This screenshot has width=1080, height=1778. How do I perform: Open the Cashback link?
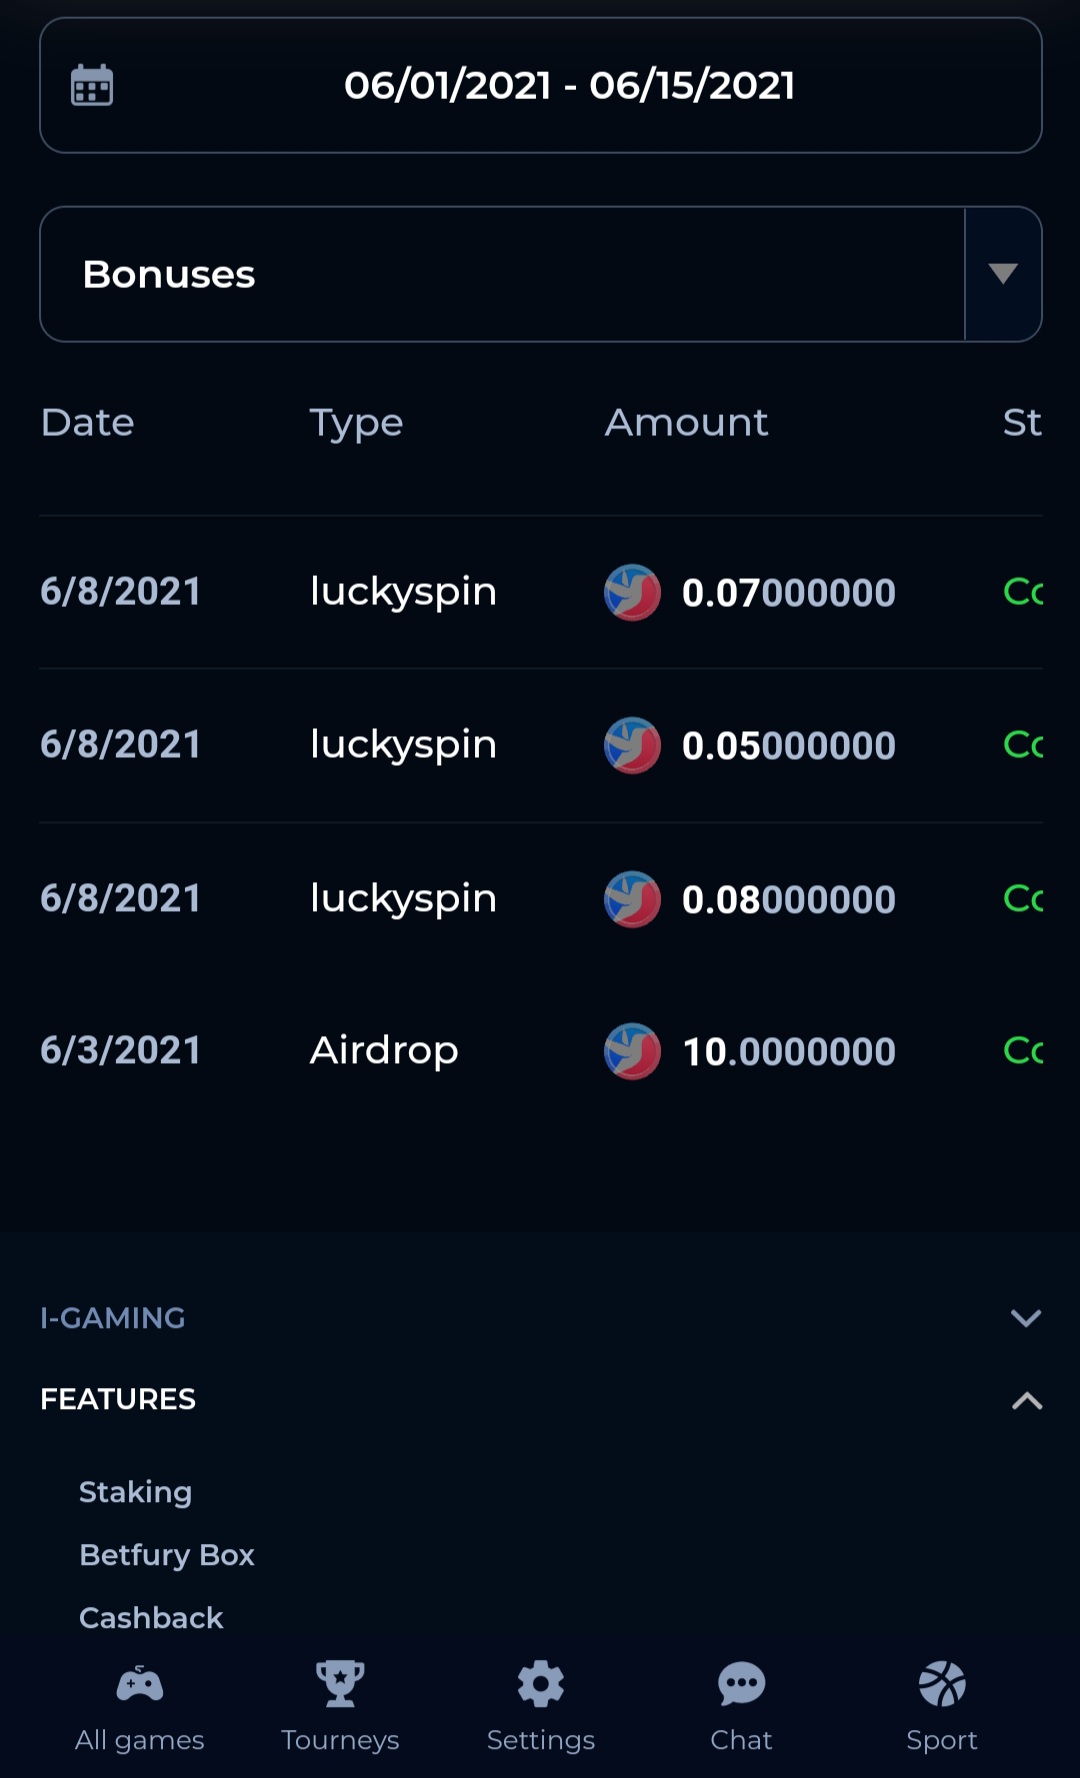[151, 1618]
